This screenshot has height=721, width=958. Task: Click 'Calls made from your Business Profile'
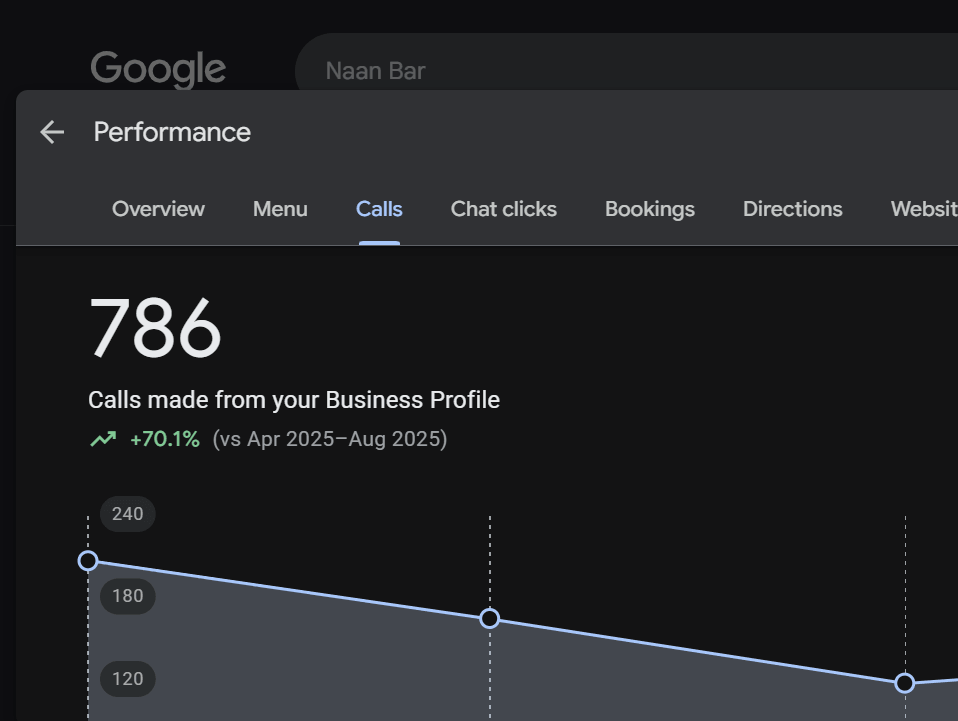(x=294, y=400)
